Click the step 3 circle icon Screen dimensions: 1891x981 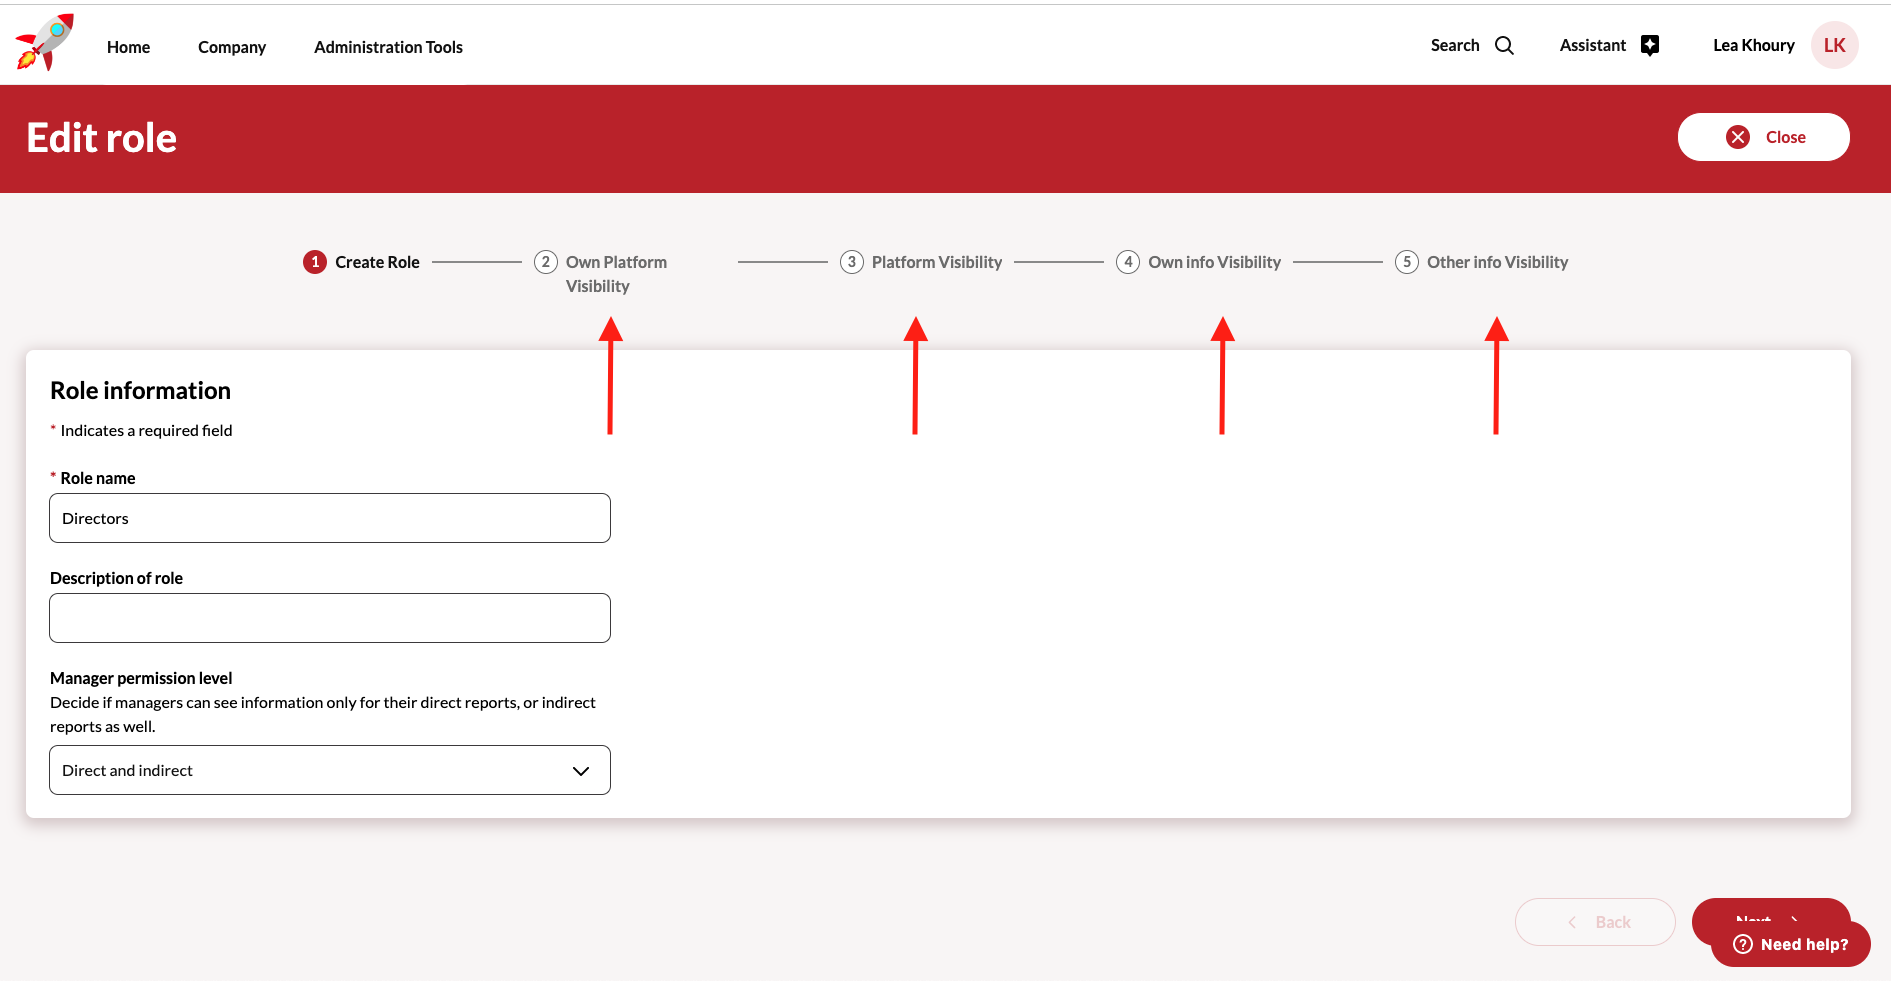tap(851, 262)
